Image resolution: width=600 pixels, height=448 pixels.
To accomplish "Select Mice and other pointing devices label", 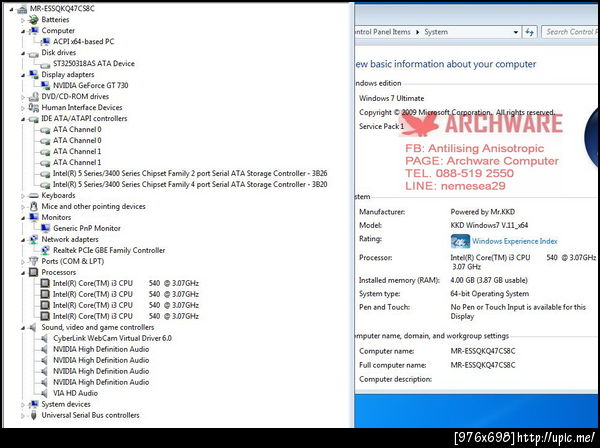I will 93,206.
